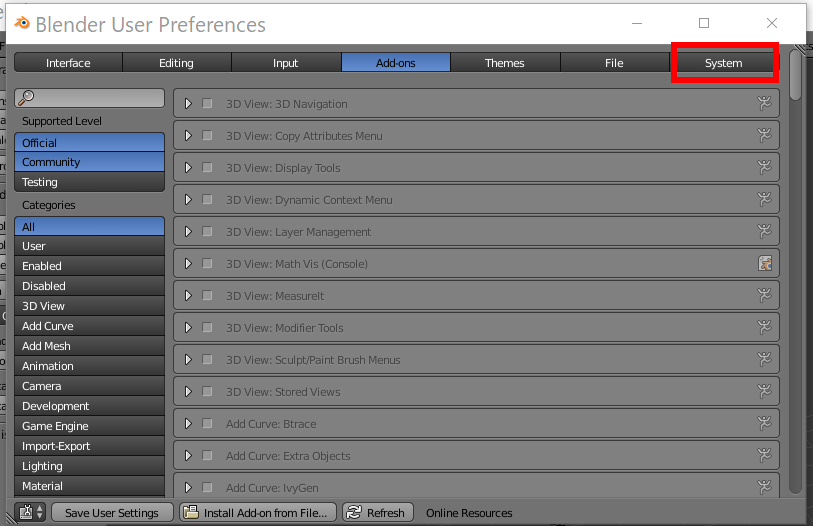Select the Enabled category filter
The width and height of the screenshot is (813, 526).
point(90,266)
